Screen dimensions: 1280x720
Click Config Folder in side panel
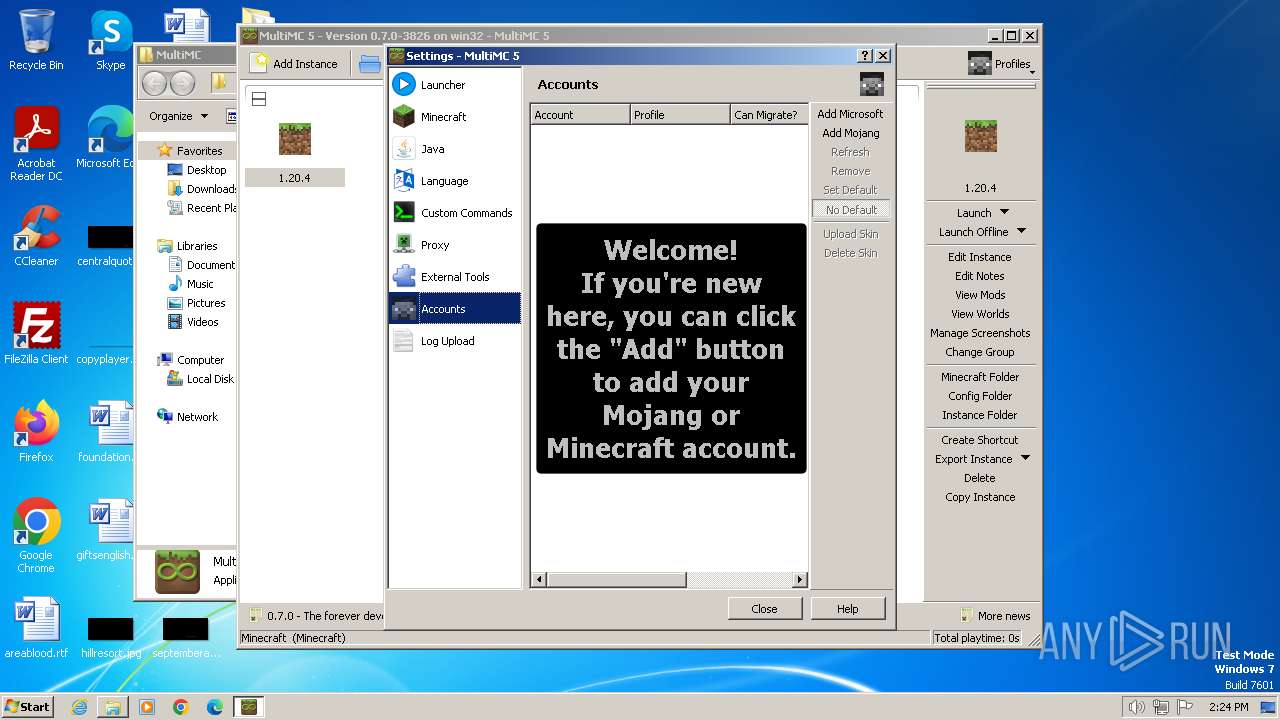pos(979,396)
